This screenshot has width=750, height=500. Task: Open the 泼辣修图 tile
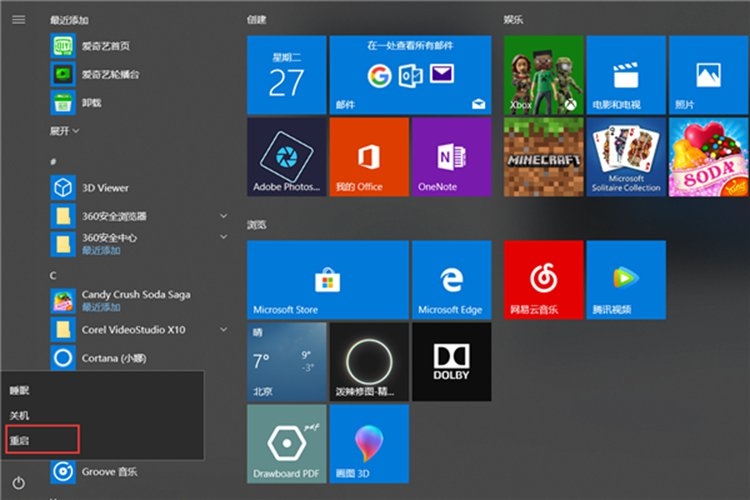(x=369, y=362)
